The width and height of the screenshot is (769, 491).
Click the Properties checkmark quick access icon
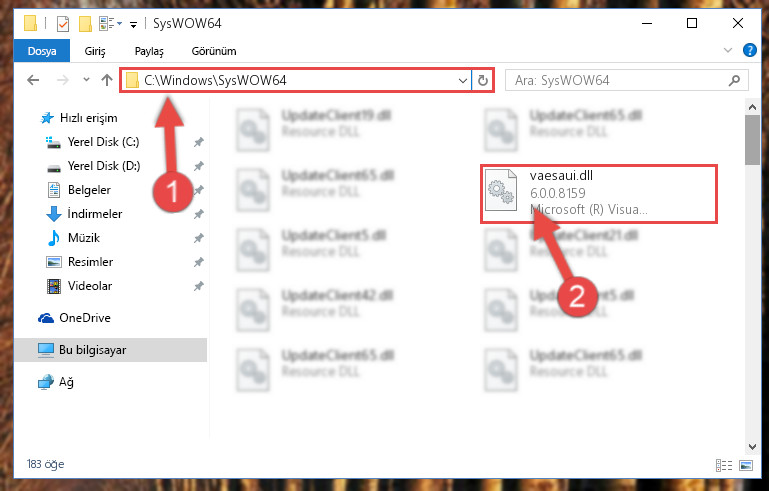click(63, 24)
